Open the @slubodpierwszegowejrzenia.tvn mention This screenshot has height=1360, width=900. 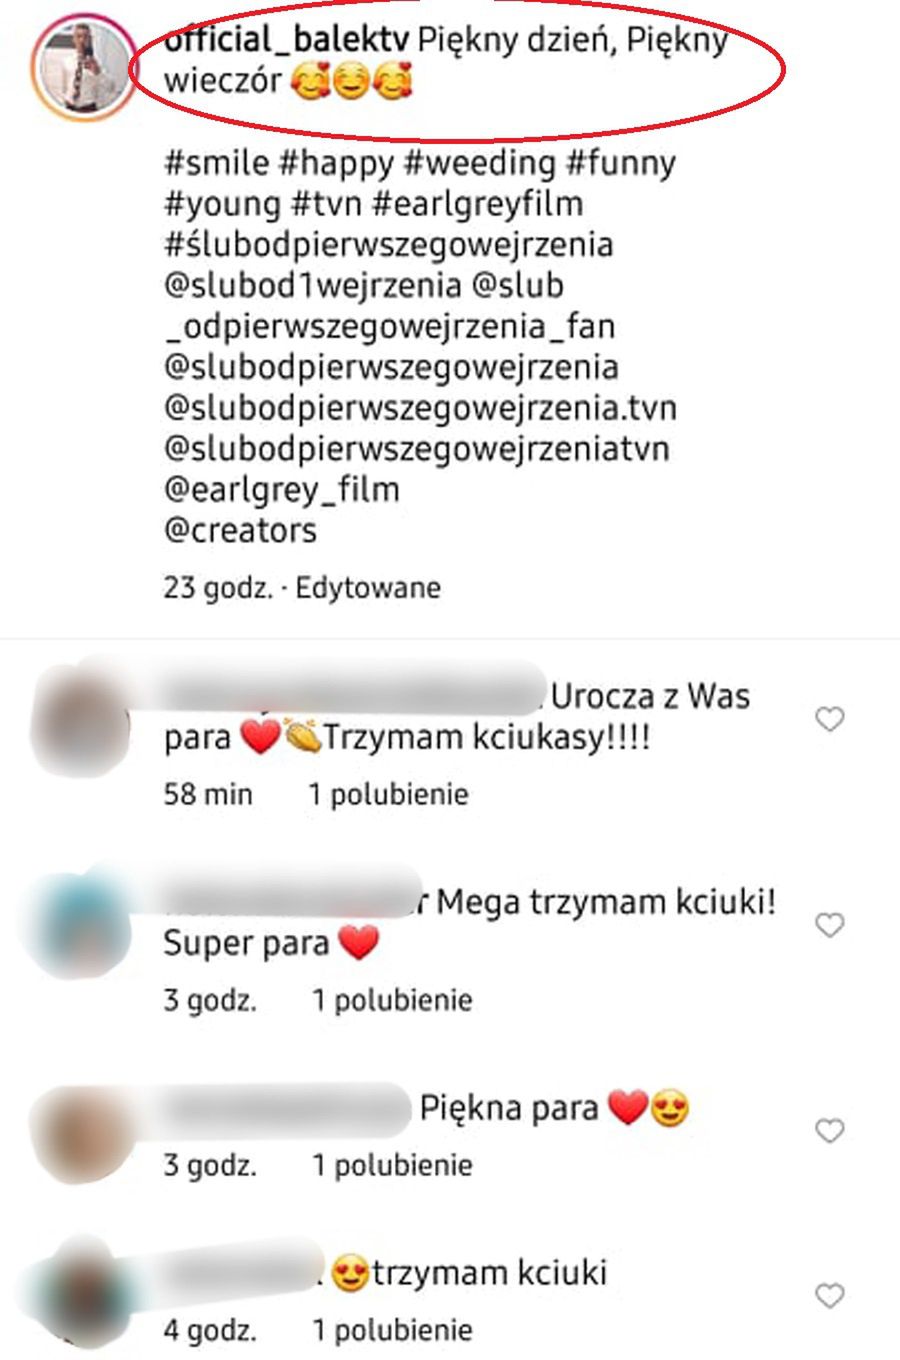[420, 408]
